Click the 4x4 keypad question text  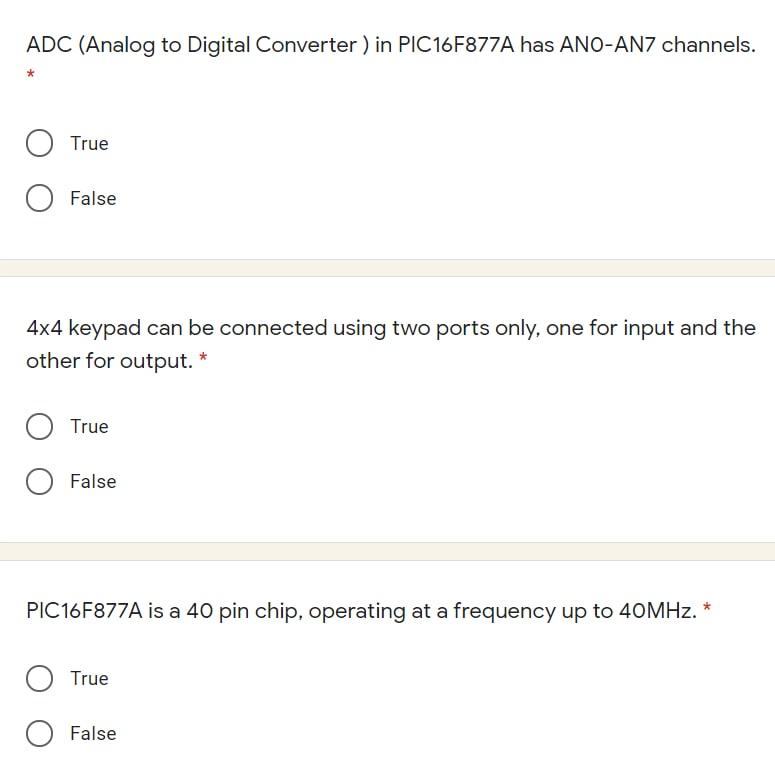pos(390,328)
